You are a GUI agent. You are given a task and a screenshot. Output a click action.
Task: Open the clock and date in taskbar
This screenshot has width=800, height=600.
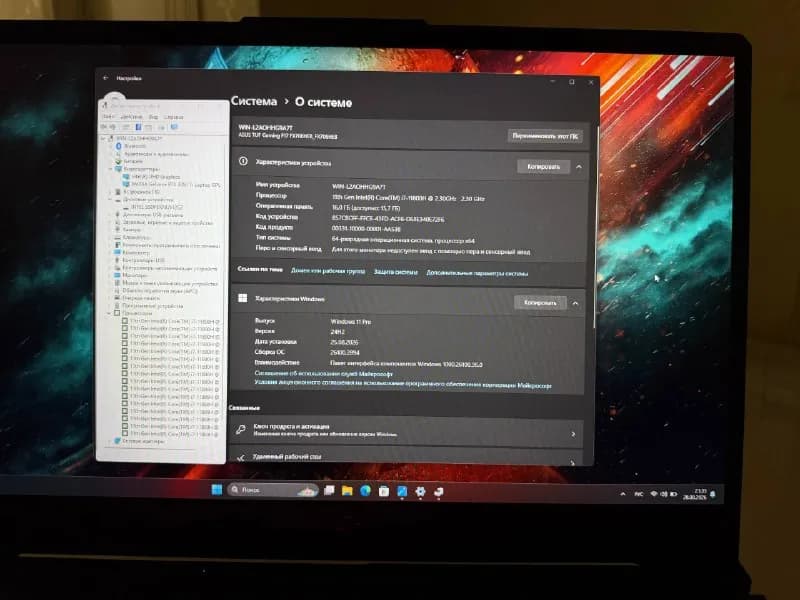point(694,494)
